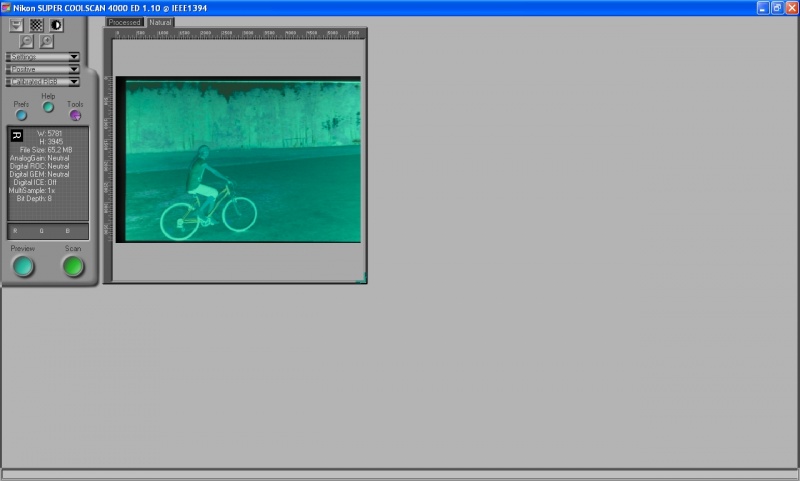Viewport: 800px width, 481px height.
Task: Click the Digital GEM: Neutral line
Action: 39,174
